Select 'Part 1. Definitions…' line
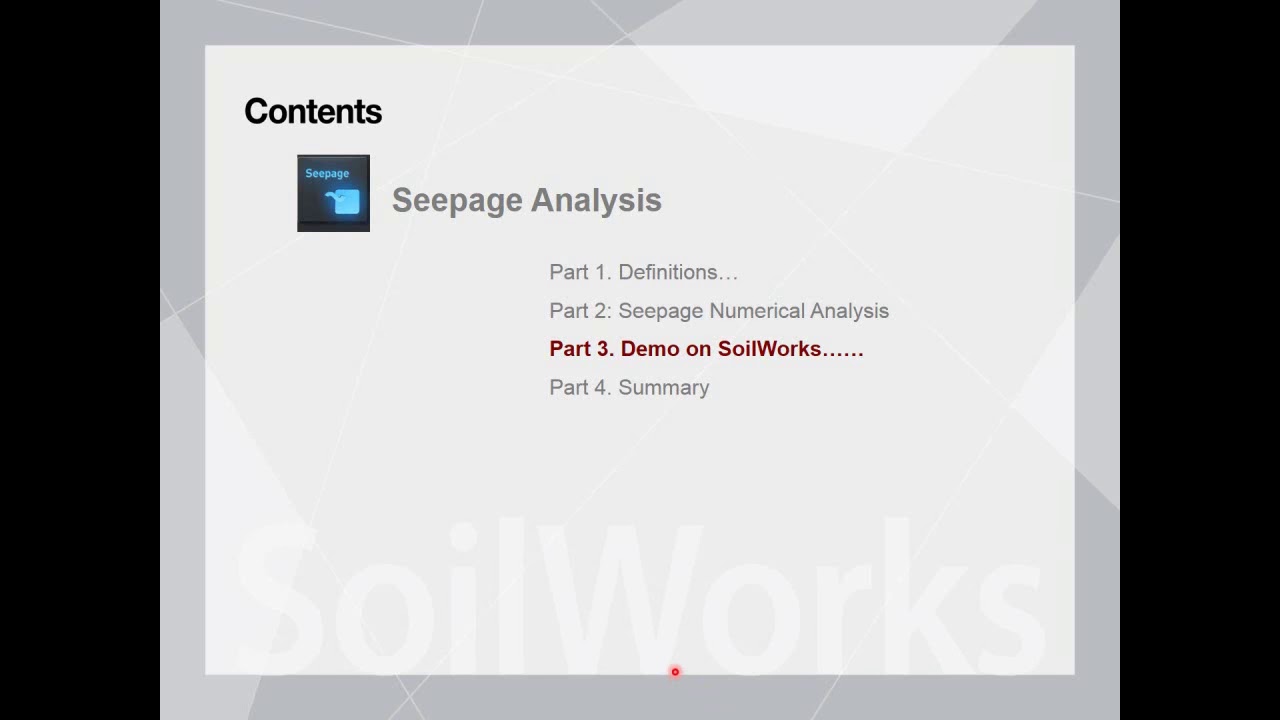The image size is (1280, 720). [644, 272]
